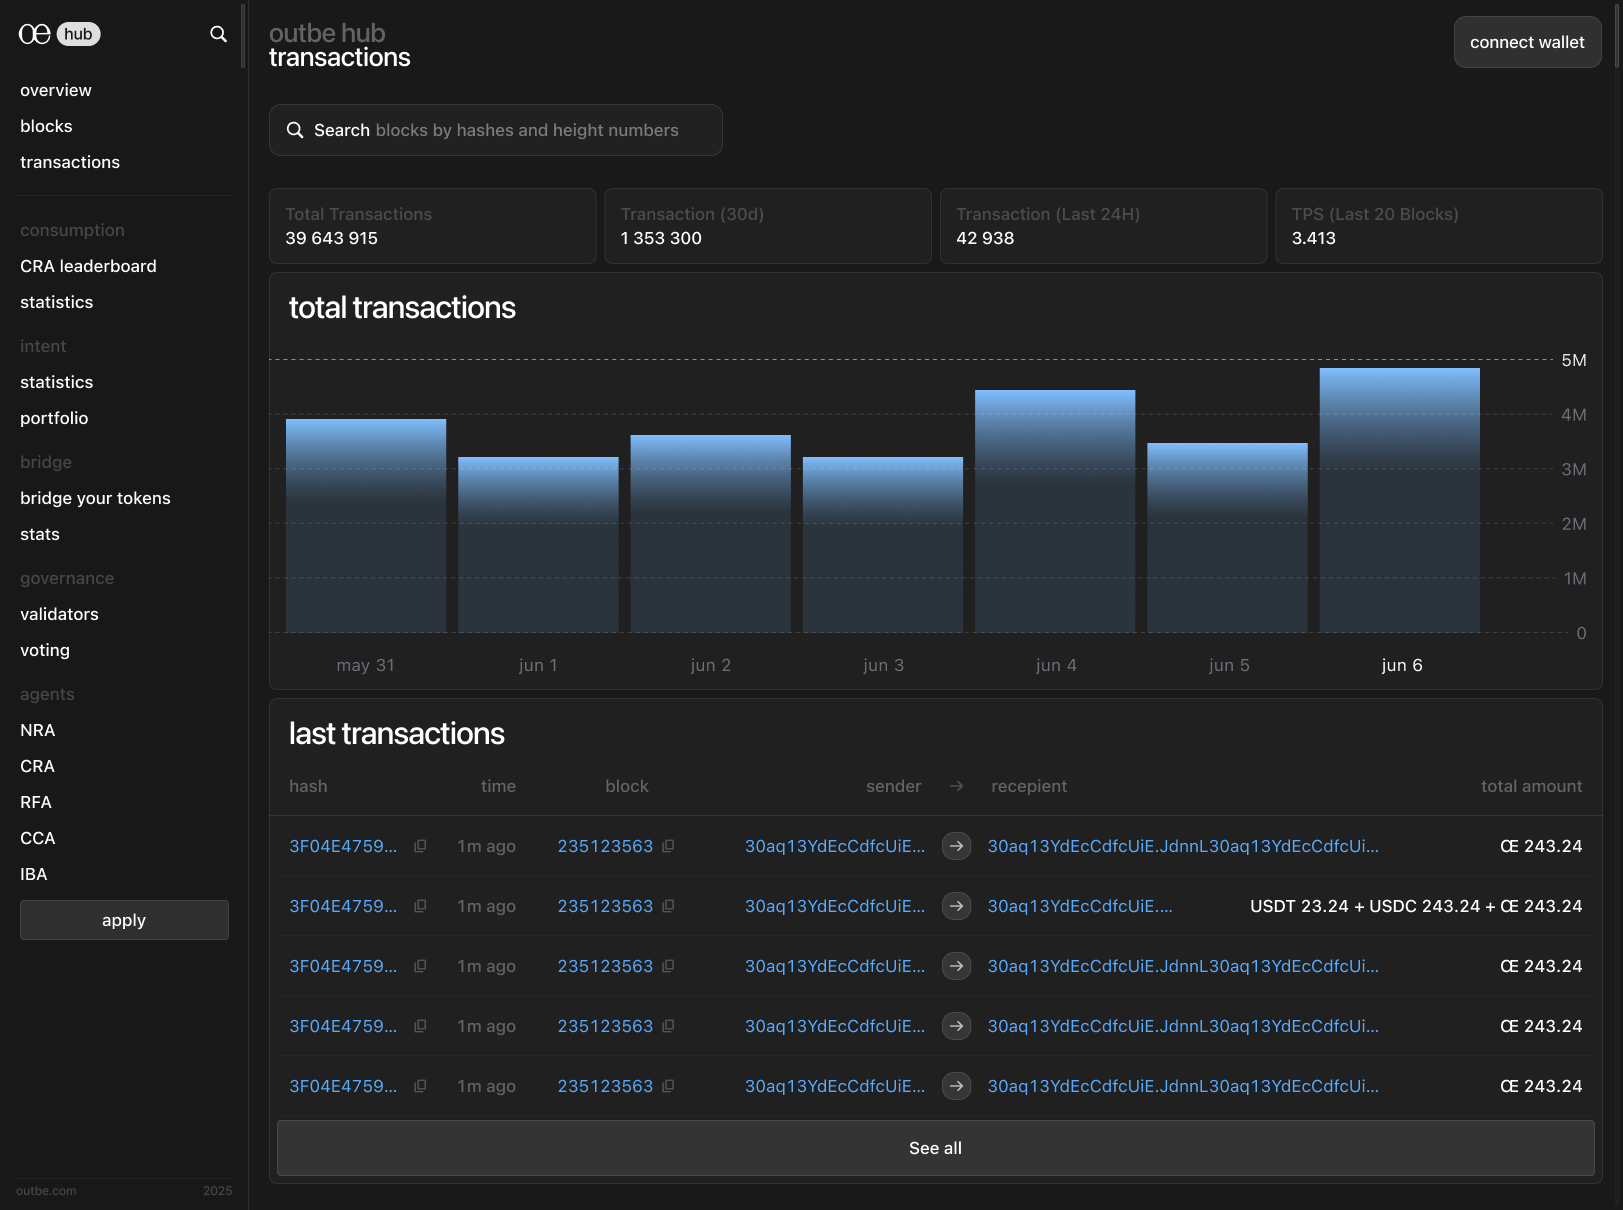The width and height of the screenshot is (1623, 1210).
Task: Select the IBA agent
Action: tap(34, 874)
